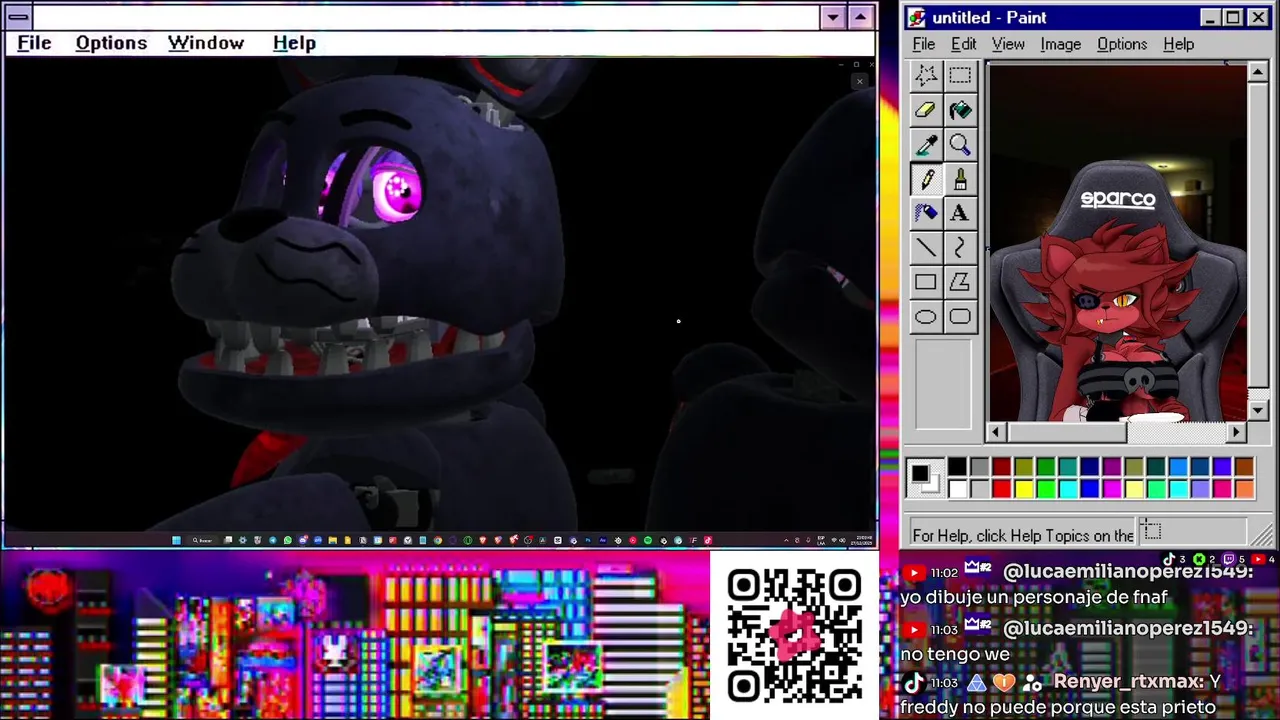This screenshot has width=1280, height=720.
Task: Select the Magnifier tool in Paint
Action: coord(960,146)
